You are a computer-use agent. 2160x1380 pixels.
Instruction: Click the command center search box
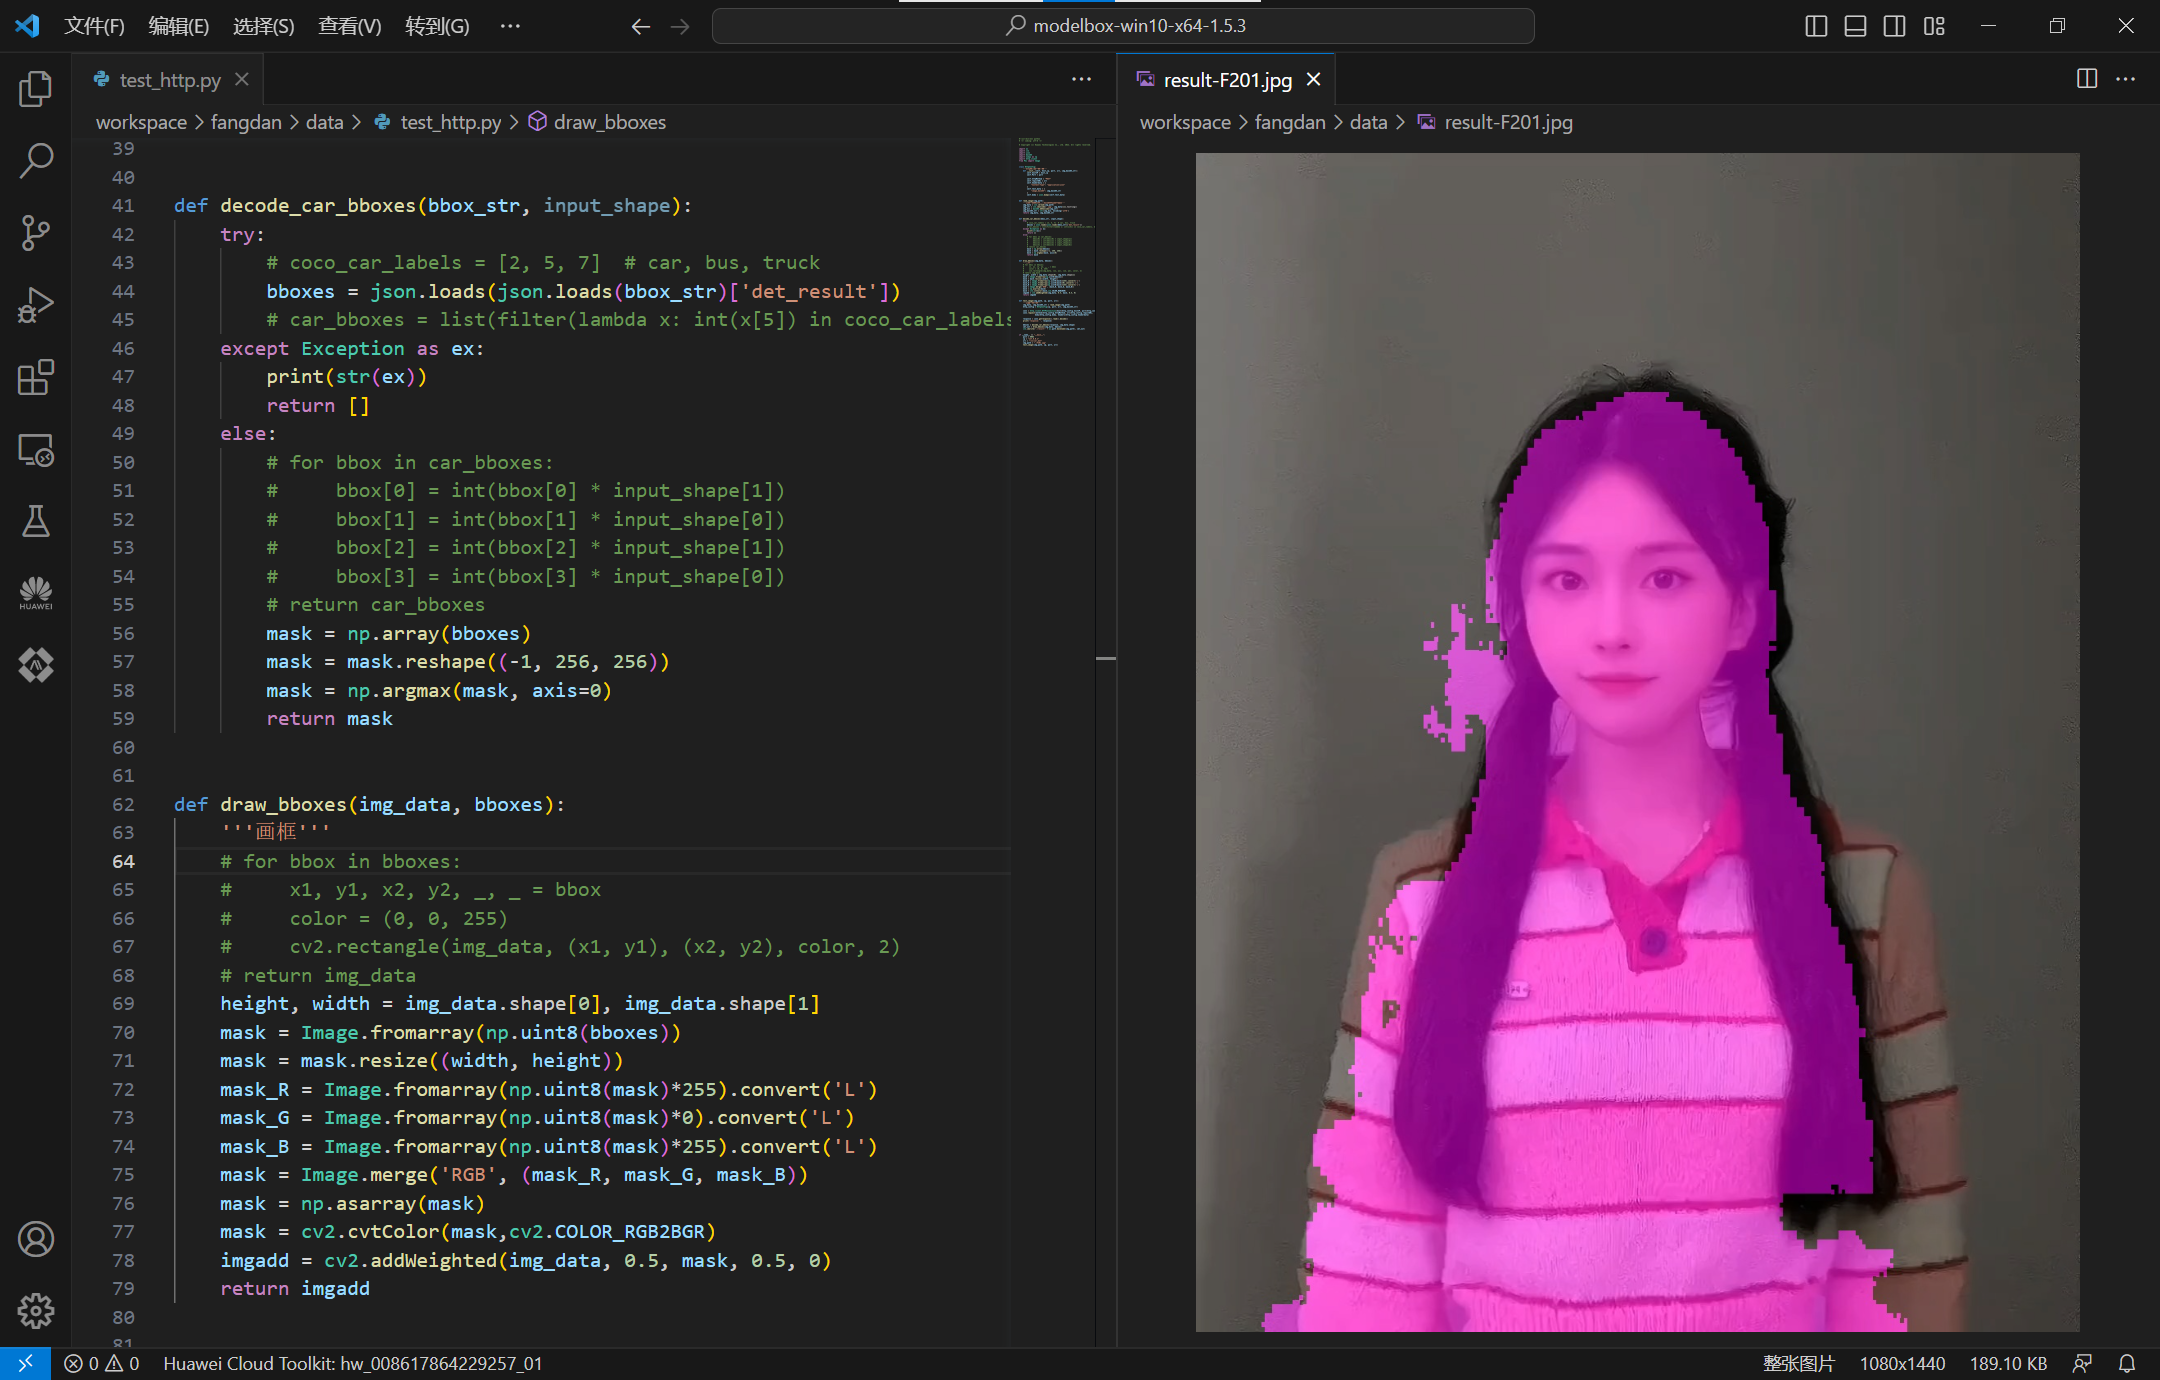pyautogui.click(x=1123, y=26)
